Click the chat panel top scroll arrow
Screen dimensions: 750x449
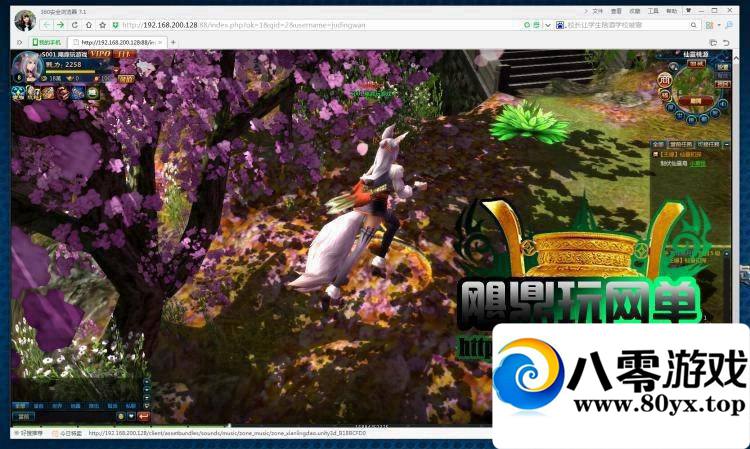(146, 382)
